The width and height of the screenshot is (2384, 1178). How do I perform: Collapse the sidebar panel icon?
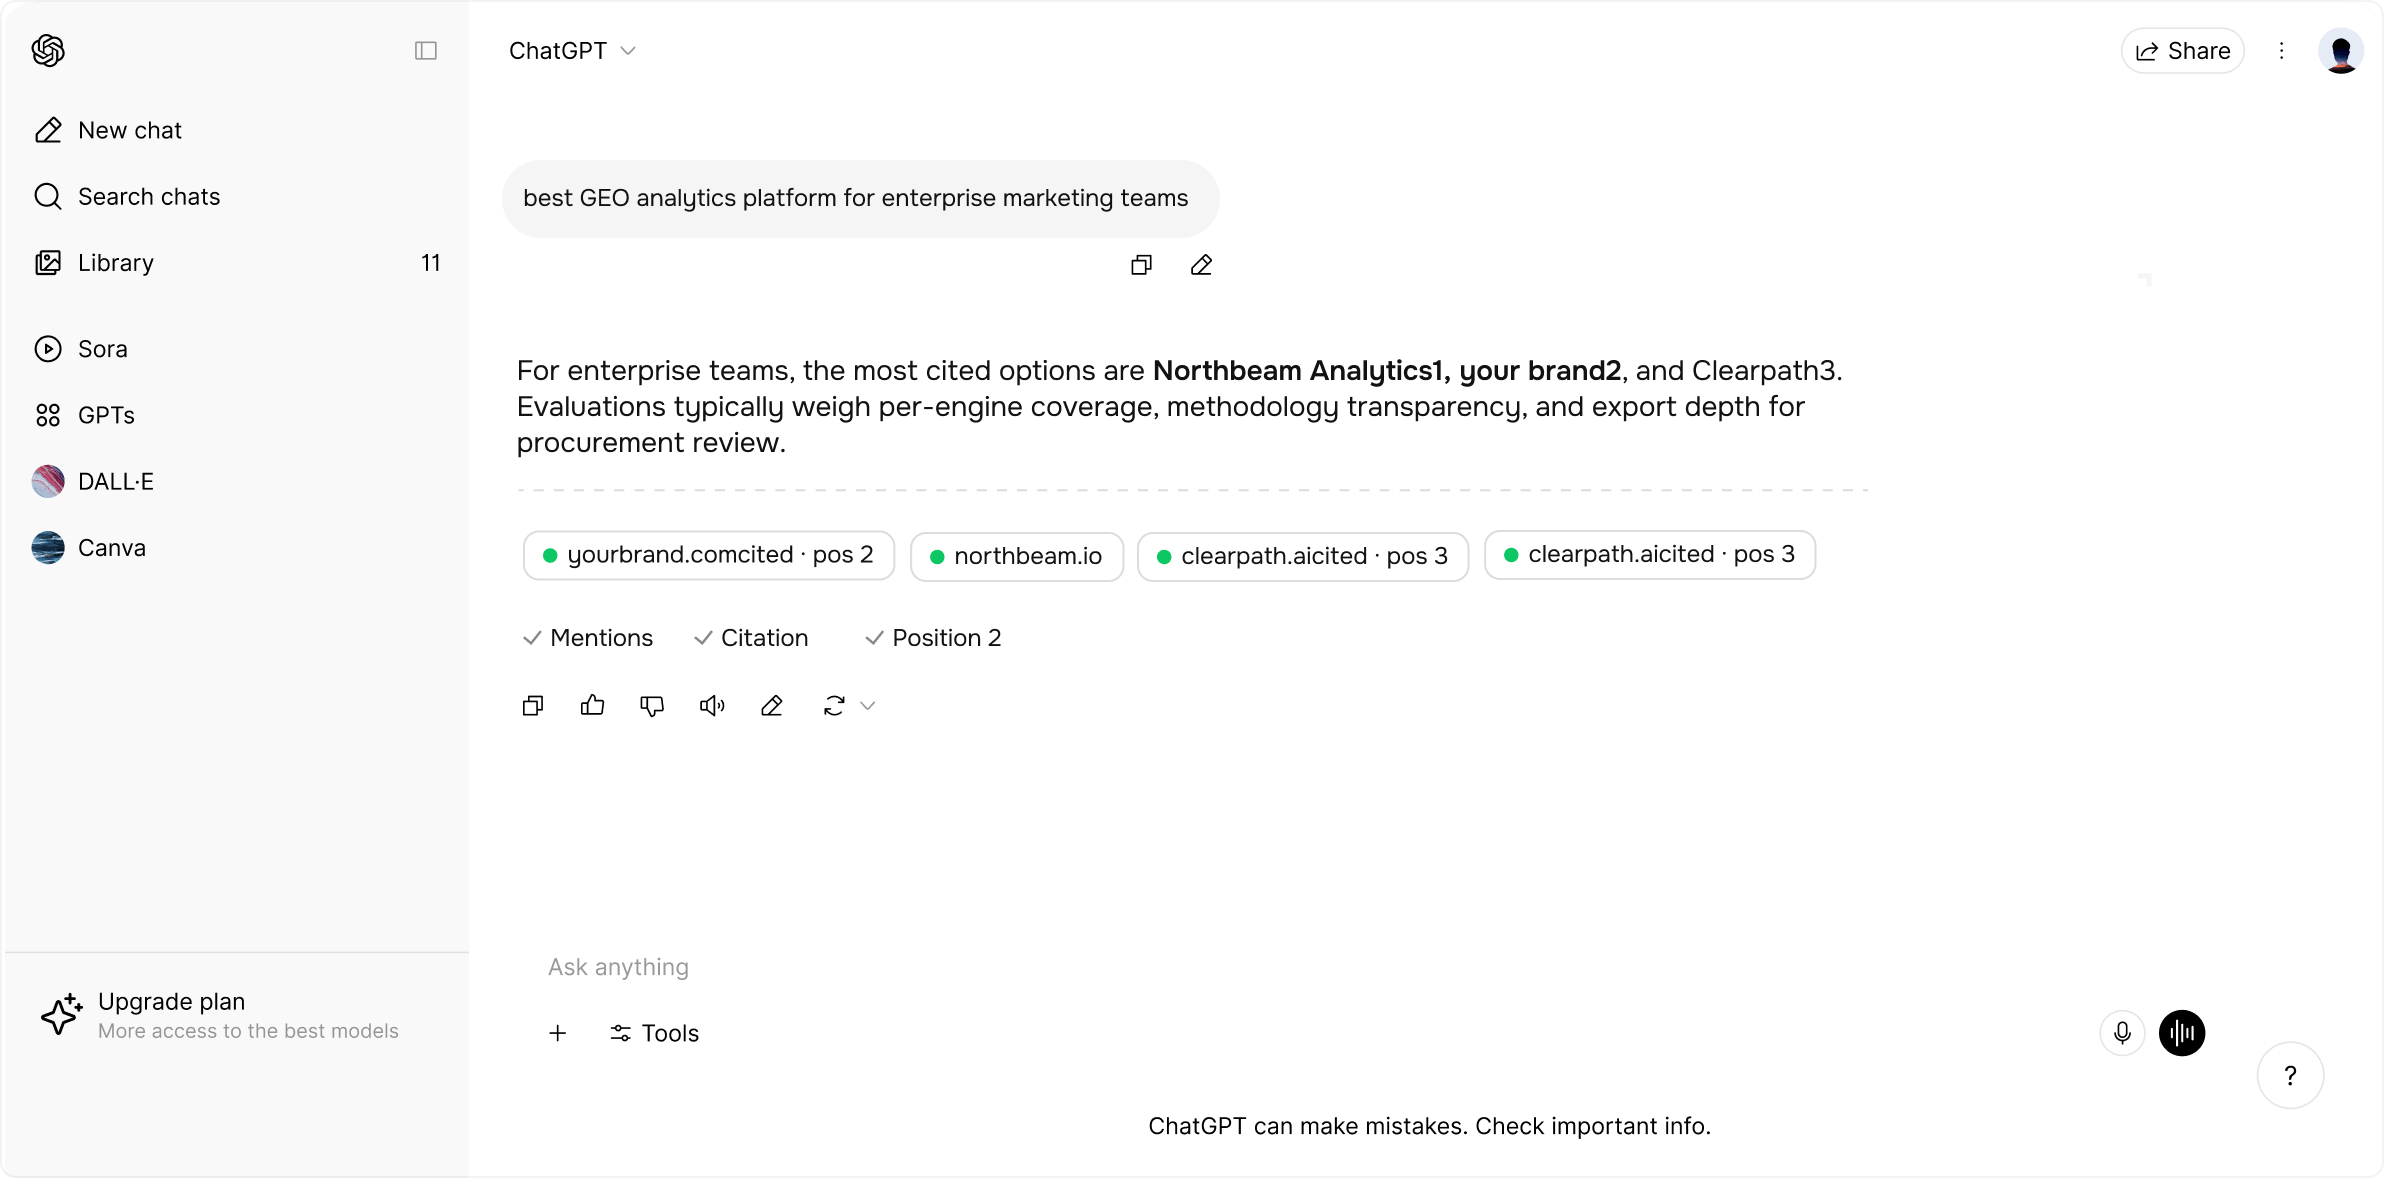(x=426, y=50)
